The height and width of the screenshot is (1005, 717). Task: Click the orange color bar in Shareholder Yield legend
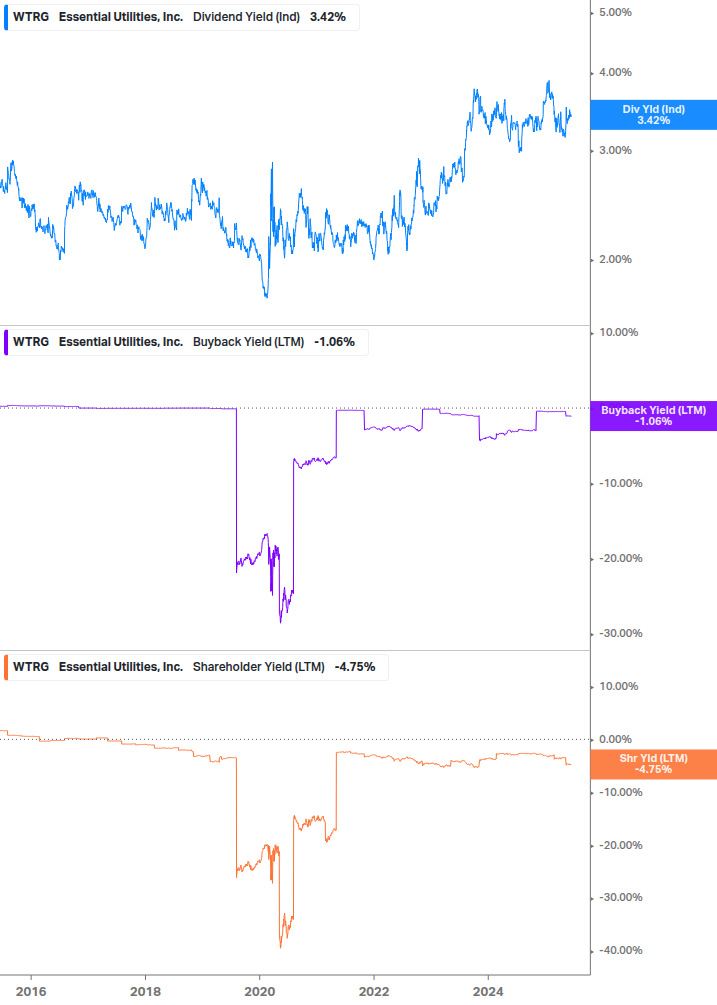click(6, 667)
